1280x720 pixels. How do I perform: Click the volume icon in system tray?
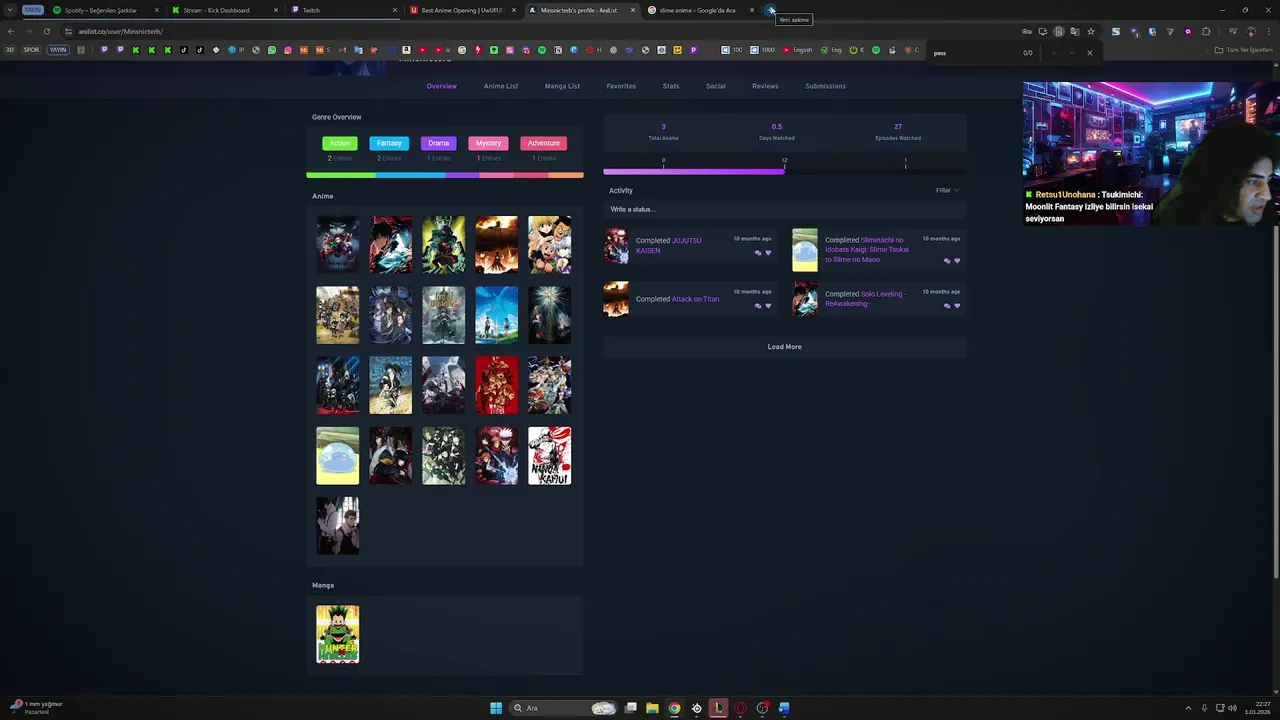(x=1232, y=708)
